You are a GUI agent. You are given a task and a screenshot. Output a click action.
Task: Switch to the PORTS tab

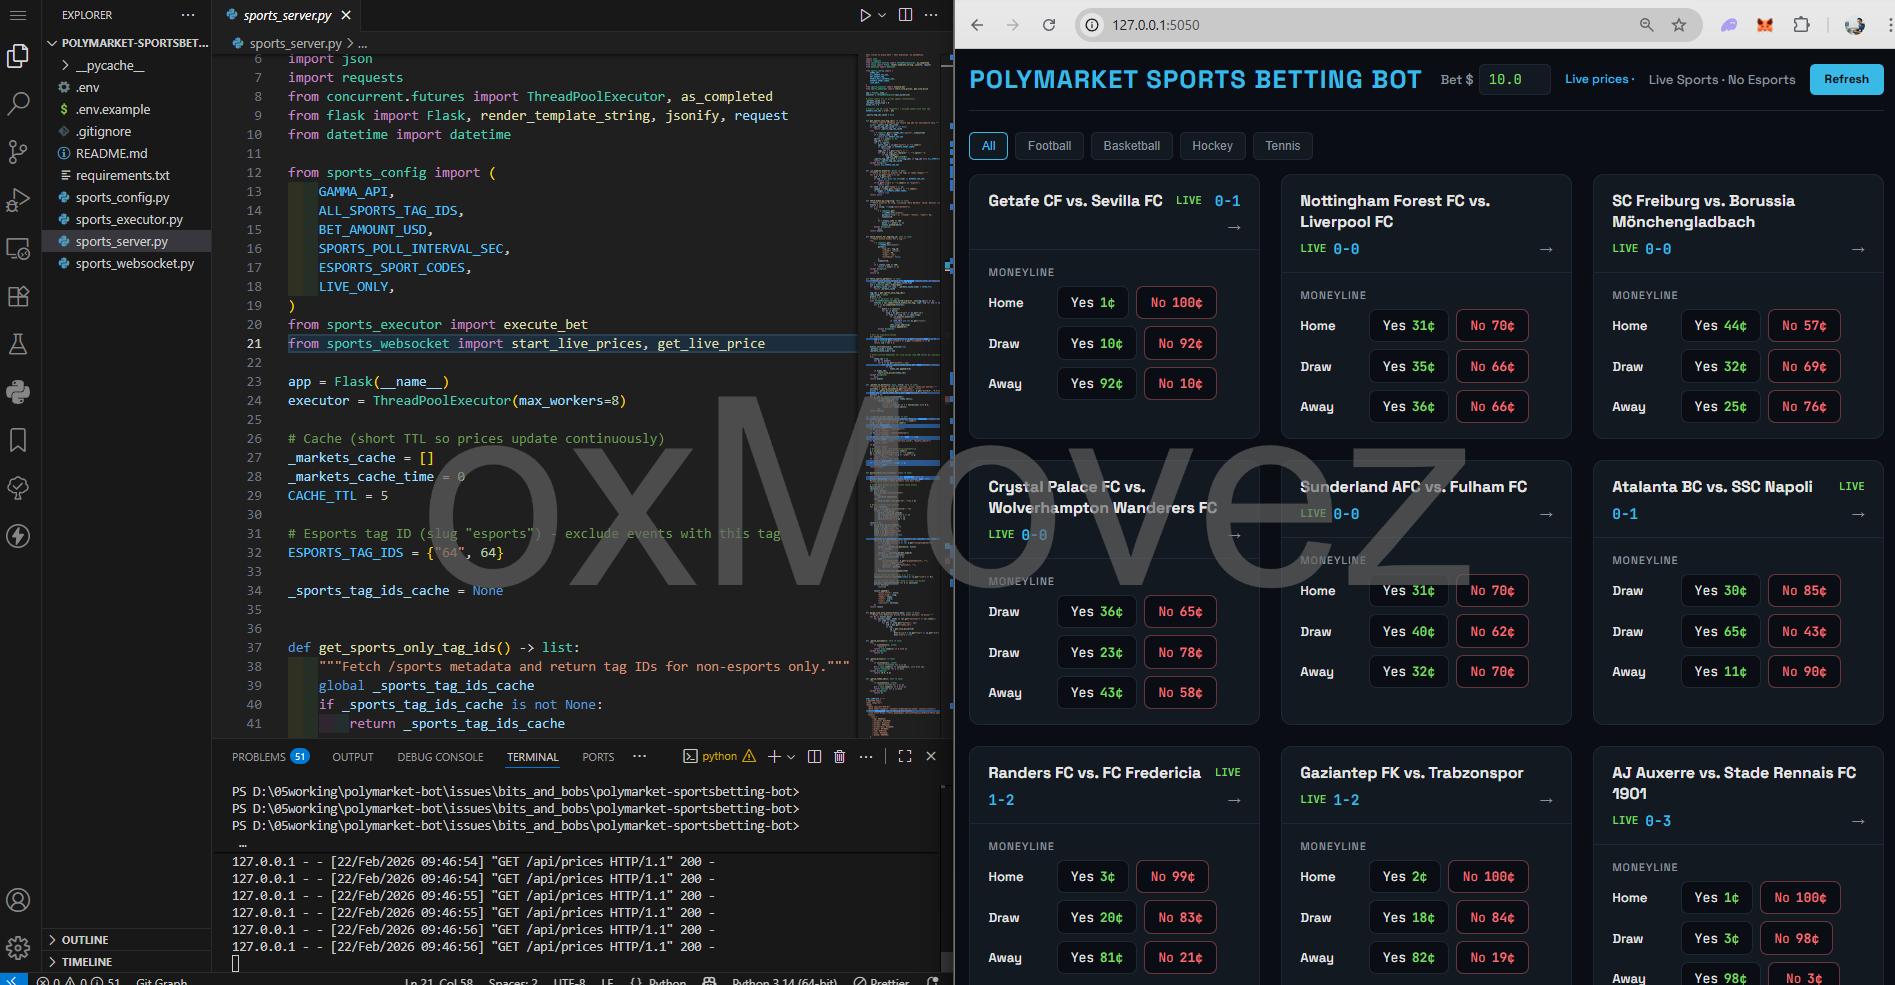(598, 757)
